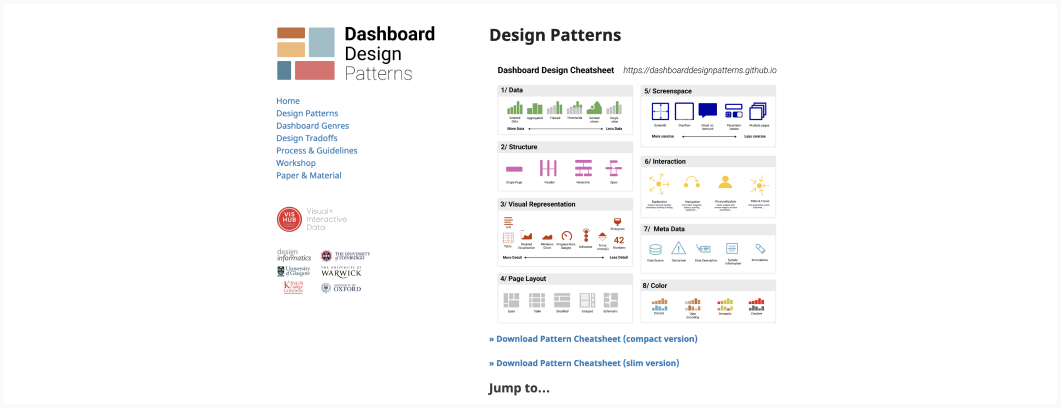The width and height of the screenshot is (1061, 408).
Task: Navigate to Dashboard Genres
Action: click(312, 126)
